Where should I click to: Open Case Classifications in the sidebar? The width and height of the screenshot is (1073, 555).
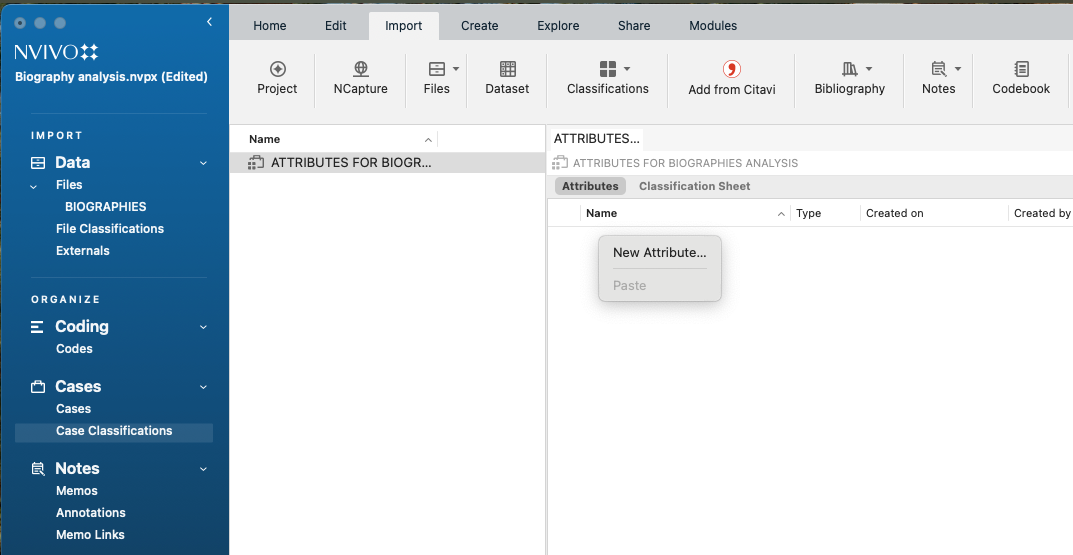click(x=114, y=431)
